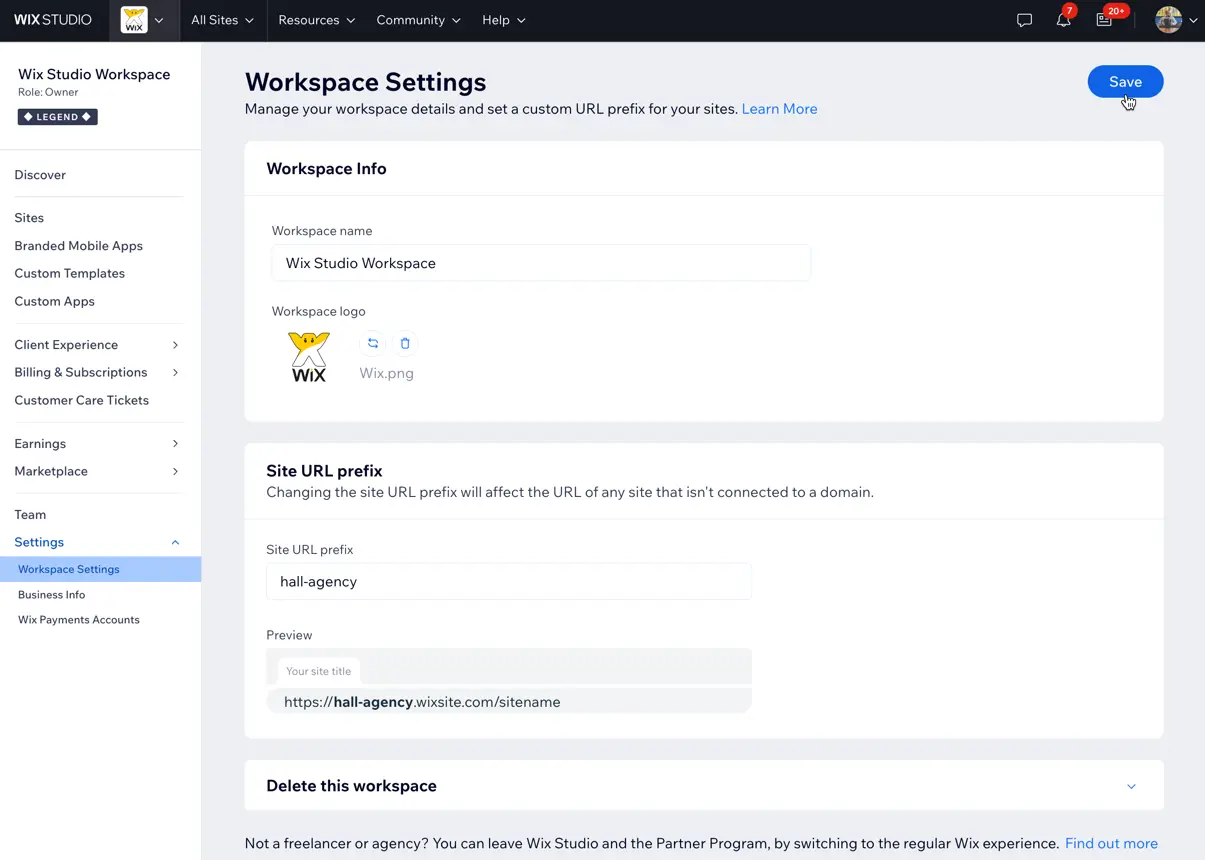This screenshot has width=1205, height=860.
Task: Delete the workspace logo
Action: (x=405, y=343)
